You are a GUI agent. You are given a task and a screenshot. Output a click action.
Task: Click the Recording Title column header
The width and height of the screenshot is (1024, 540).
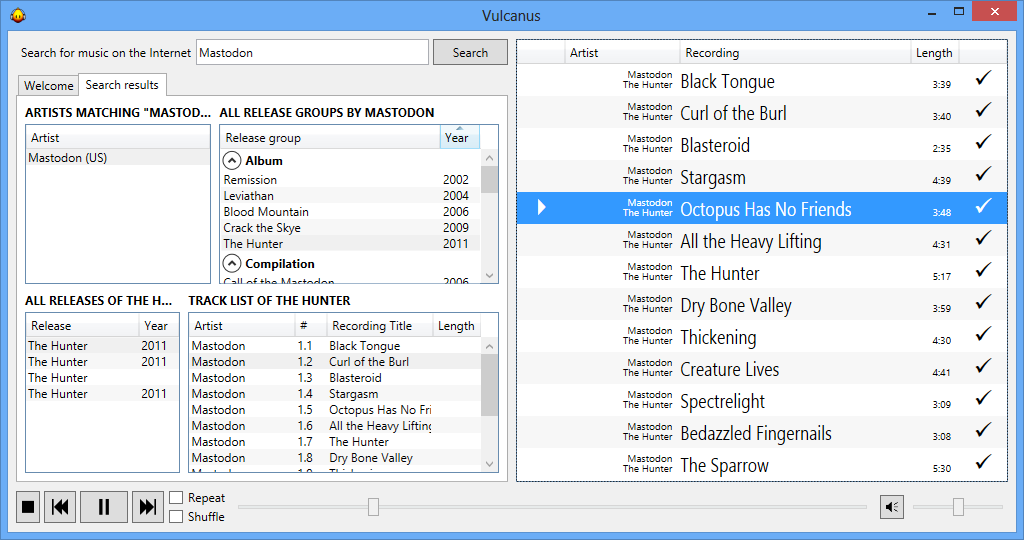pos(379,326)
